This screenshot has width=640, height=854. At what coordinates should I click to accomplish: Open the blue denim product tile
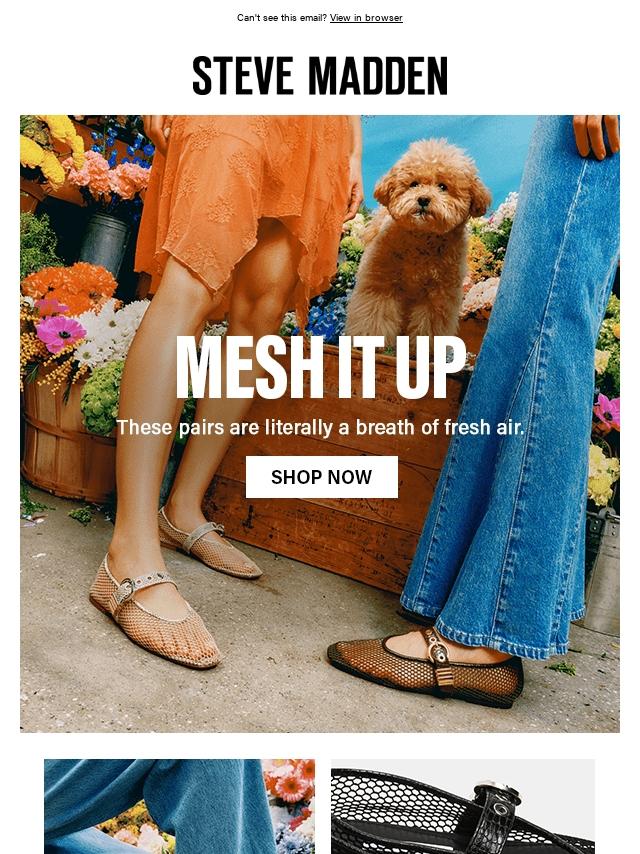[179, 807]
